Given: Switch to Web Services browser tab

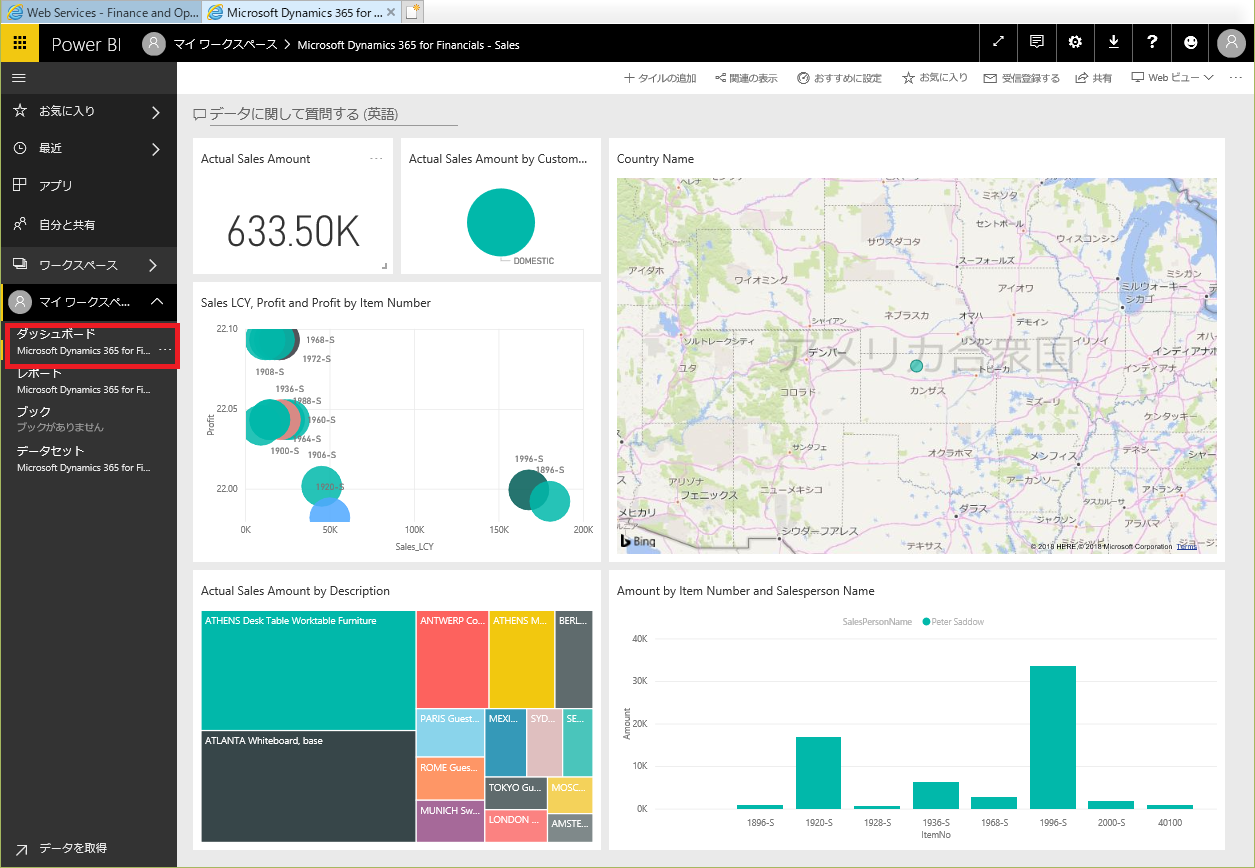Looking at the screenshot, I should pyautogui.click(x=103, y=12).
